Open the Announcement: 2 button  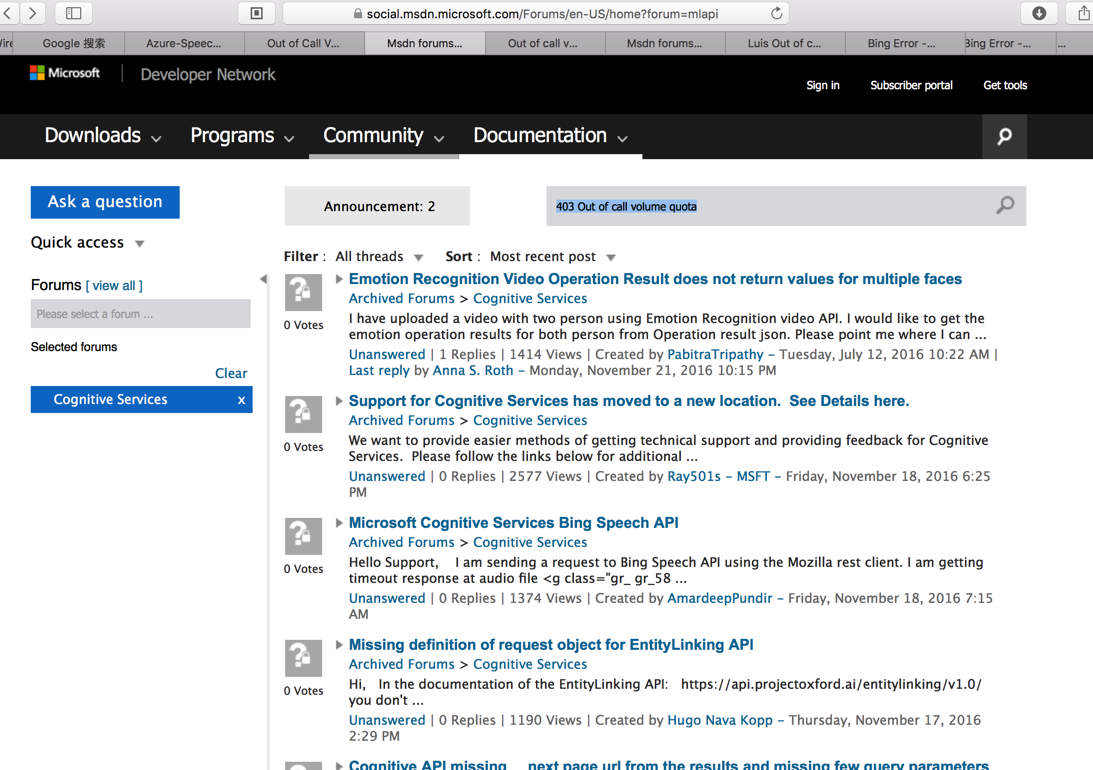point(377,206)
